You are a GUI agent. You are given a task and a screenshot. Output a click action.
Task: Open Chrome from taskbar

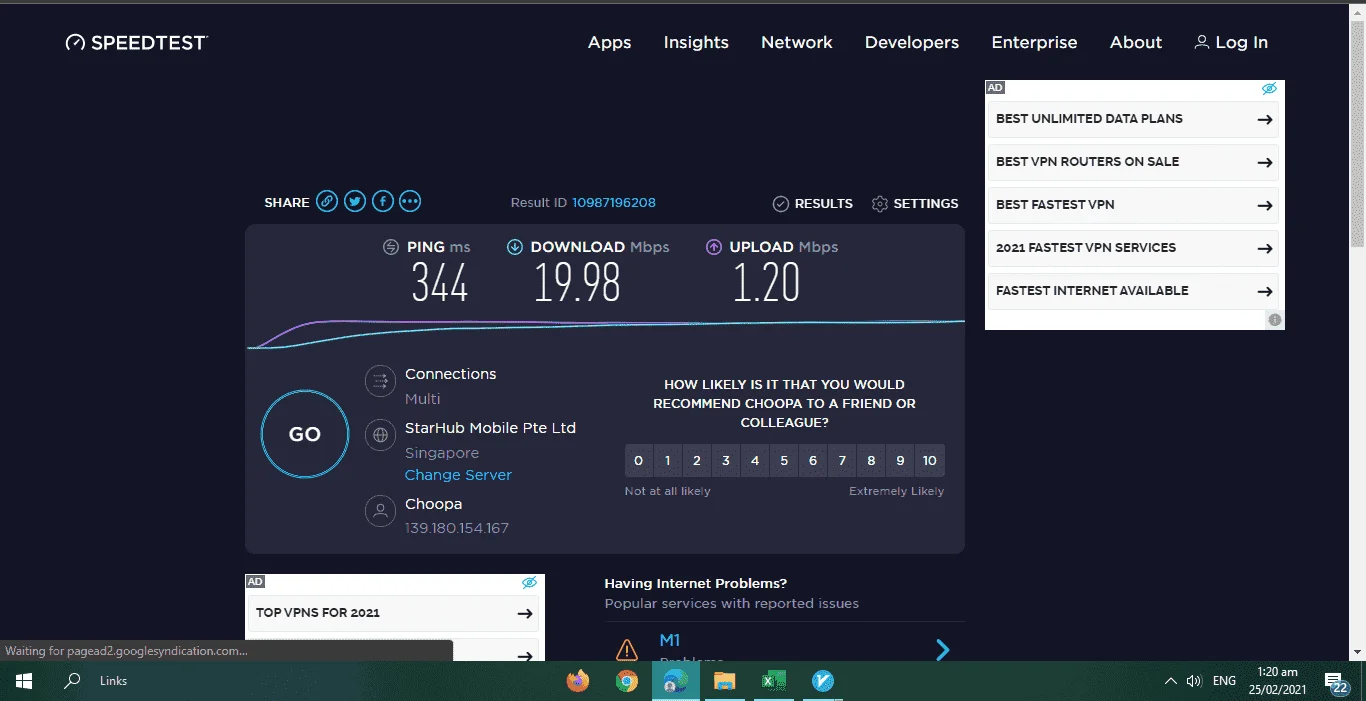tap(627, 681)
